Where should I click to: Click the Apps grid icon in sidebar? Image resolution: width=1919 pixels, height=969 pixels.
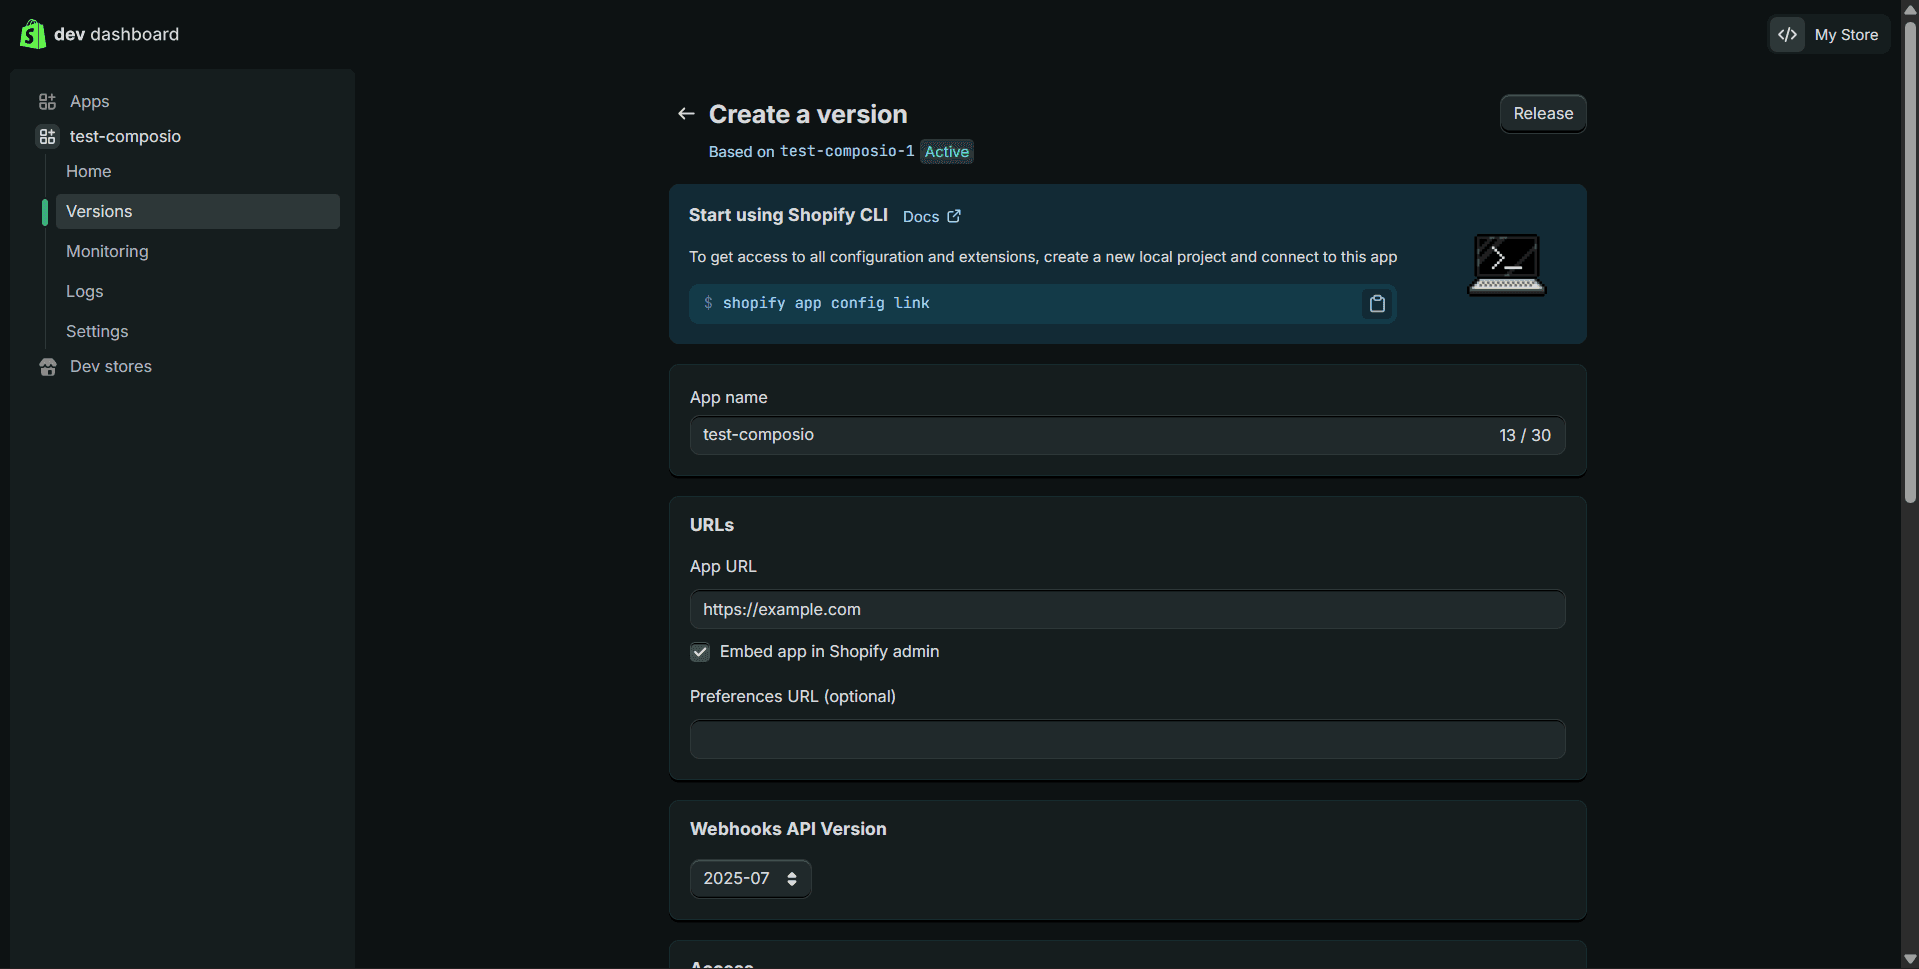click(47, 101)
